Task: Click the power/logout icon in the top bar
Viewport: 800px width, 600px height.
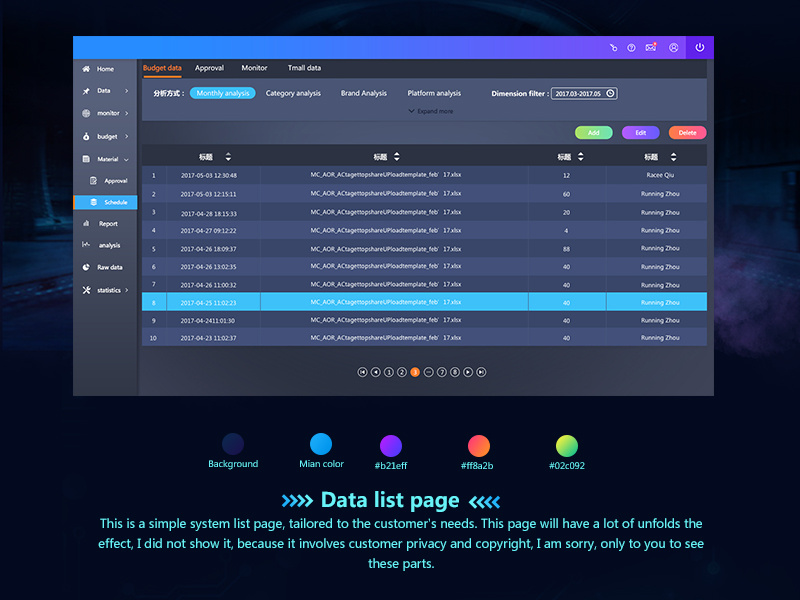Action: tap(699, 47)
